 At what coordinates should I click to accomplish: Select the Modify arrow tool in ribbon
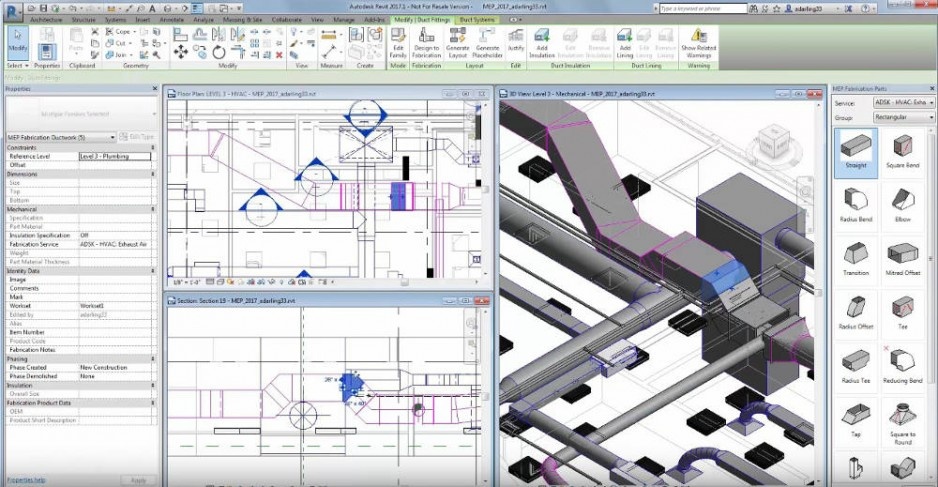click(x=17, y=41)
